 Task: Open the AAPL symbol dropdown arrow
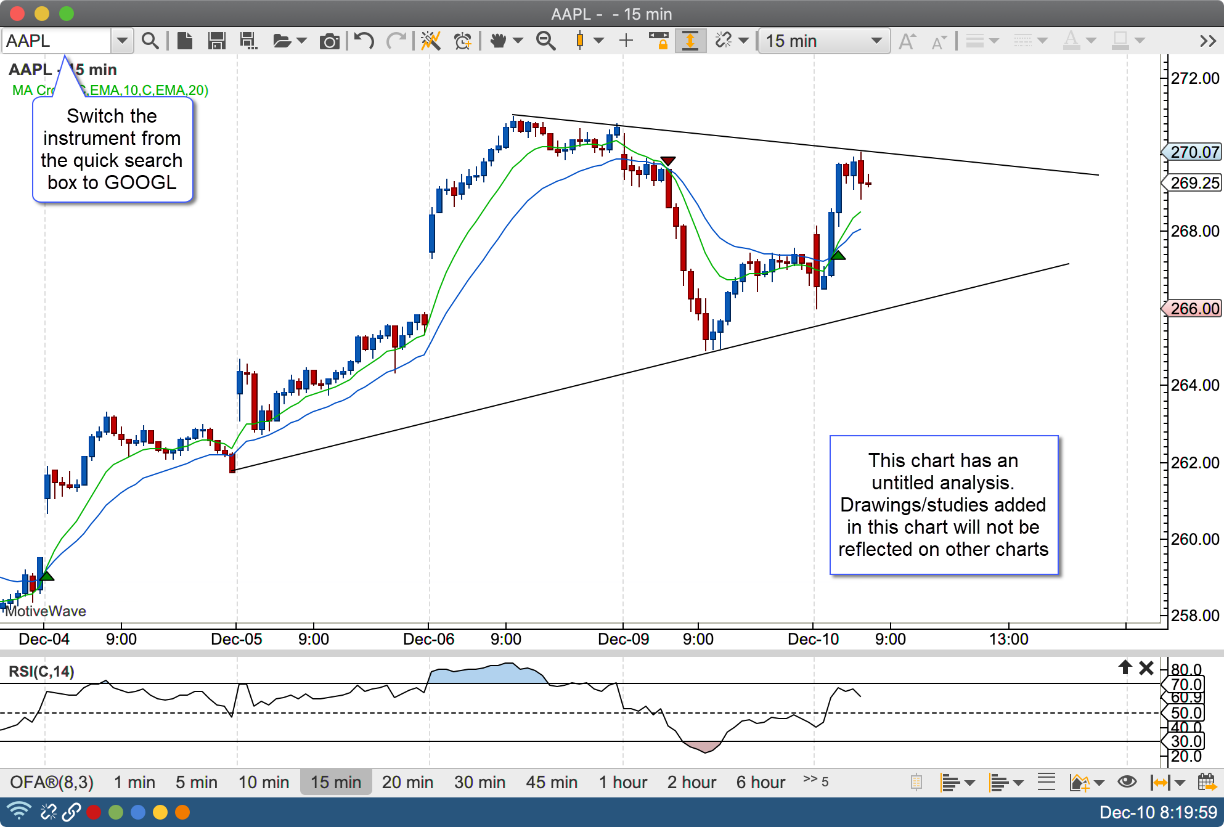pyautogui.click(x=122, y=41)
